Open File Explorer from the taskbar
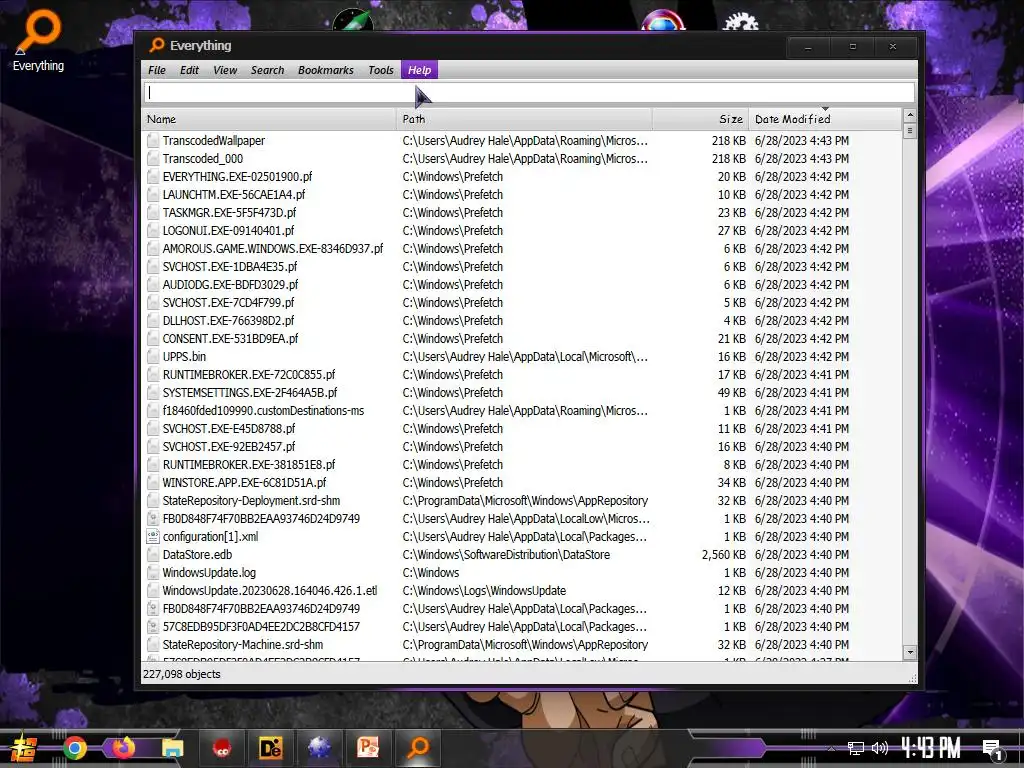The height and width of the screenshot is (768, 1024). (173, 748)
